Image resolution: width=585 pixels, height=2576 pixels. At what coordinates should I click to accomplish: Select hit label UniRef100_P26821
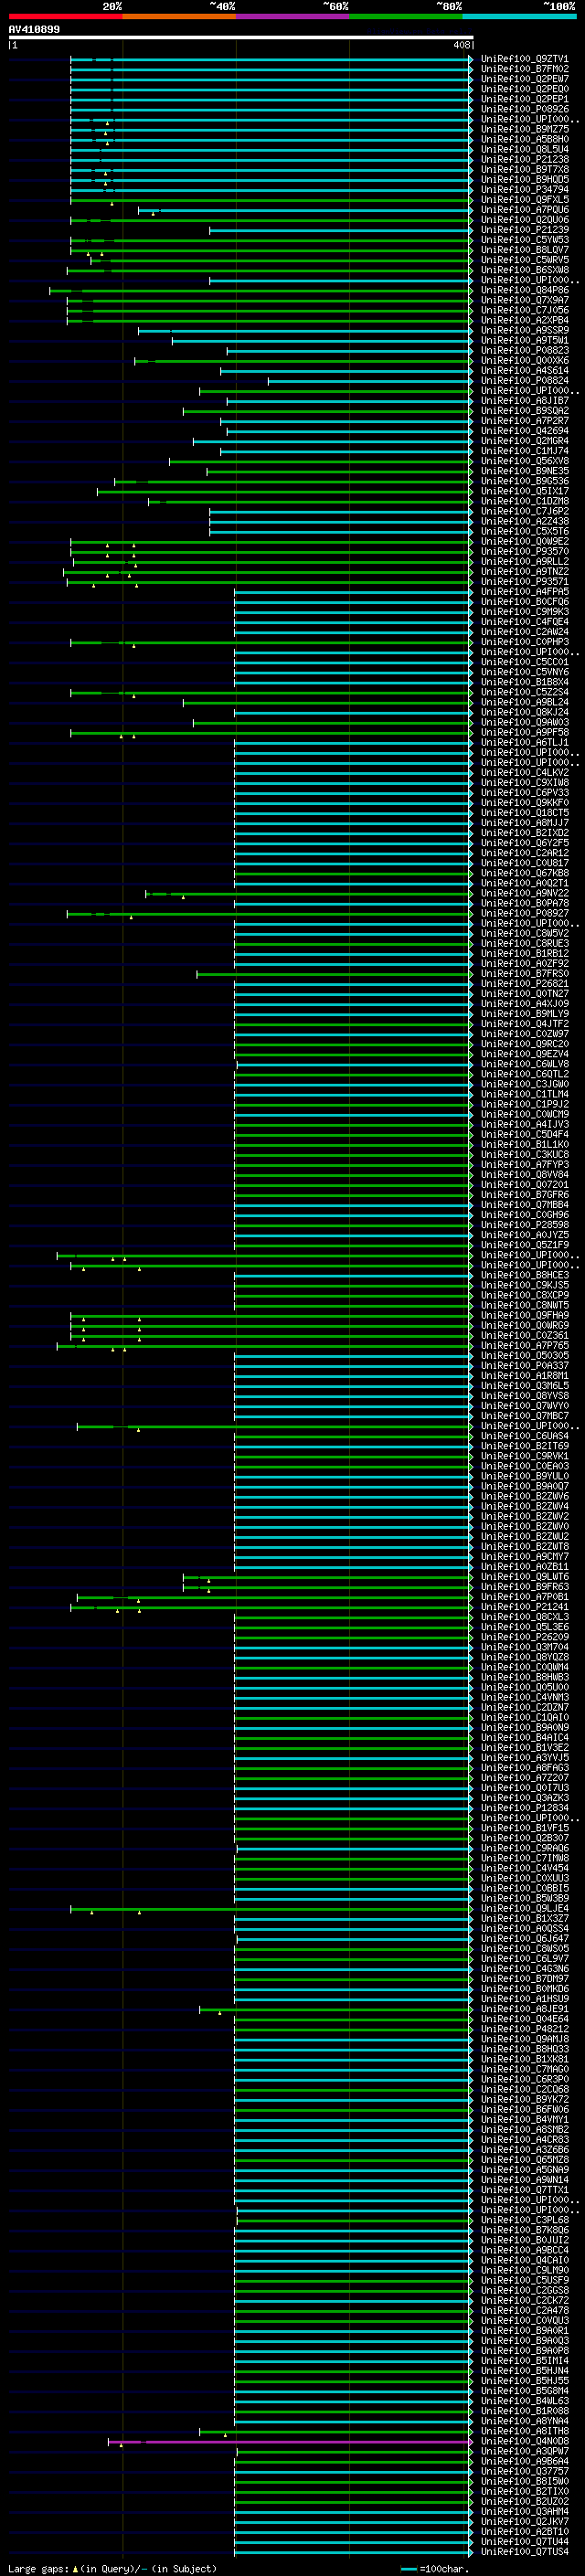(525, 983)
